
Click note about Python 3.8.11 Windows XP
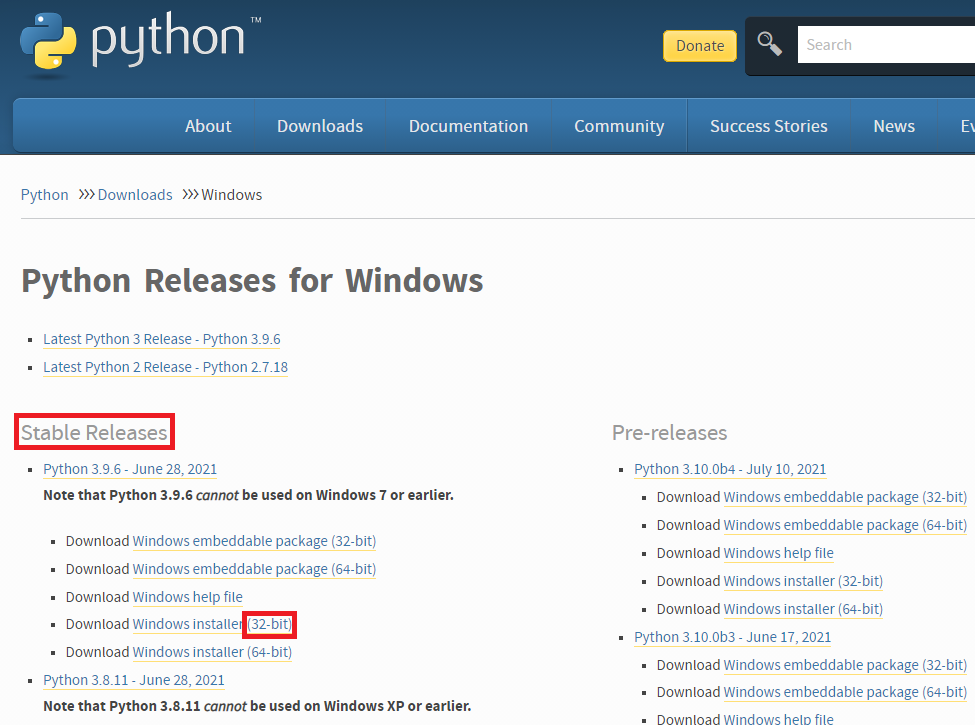(257, 706)
